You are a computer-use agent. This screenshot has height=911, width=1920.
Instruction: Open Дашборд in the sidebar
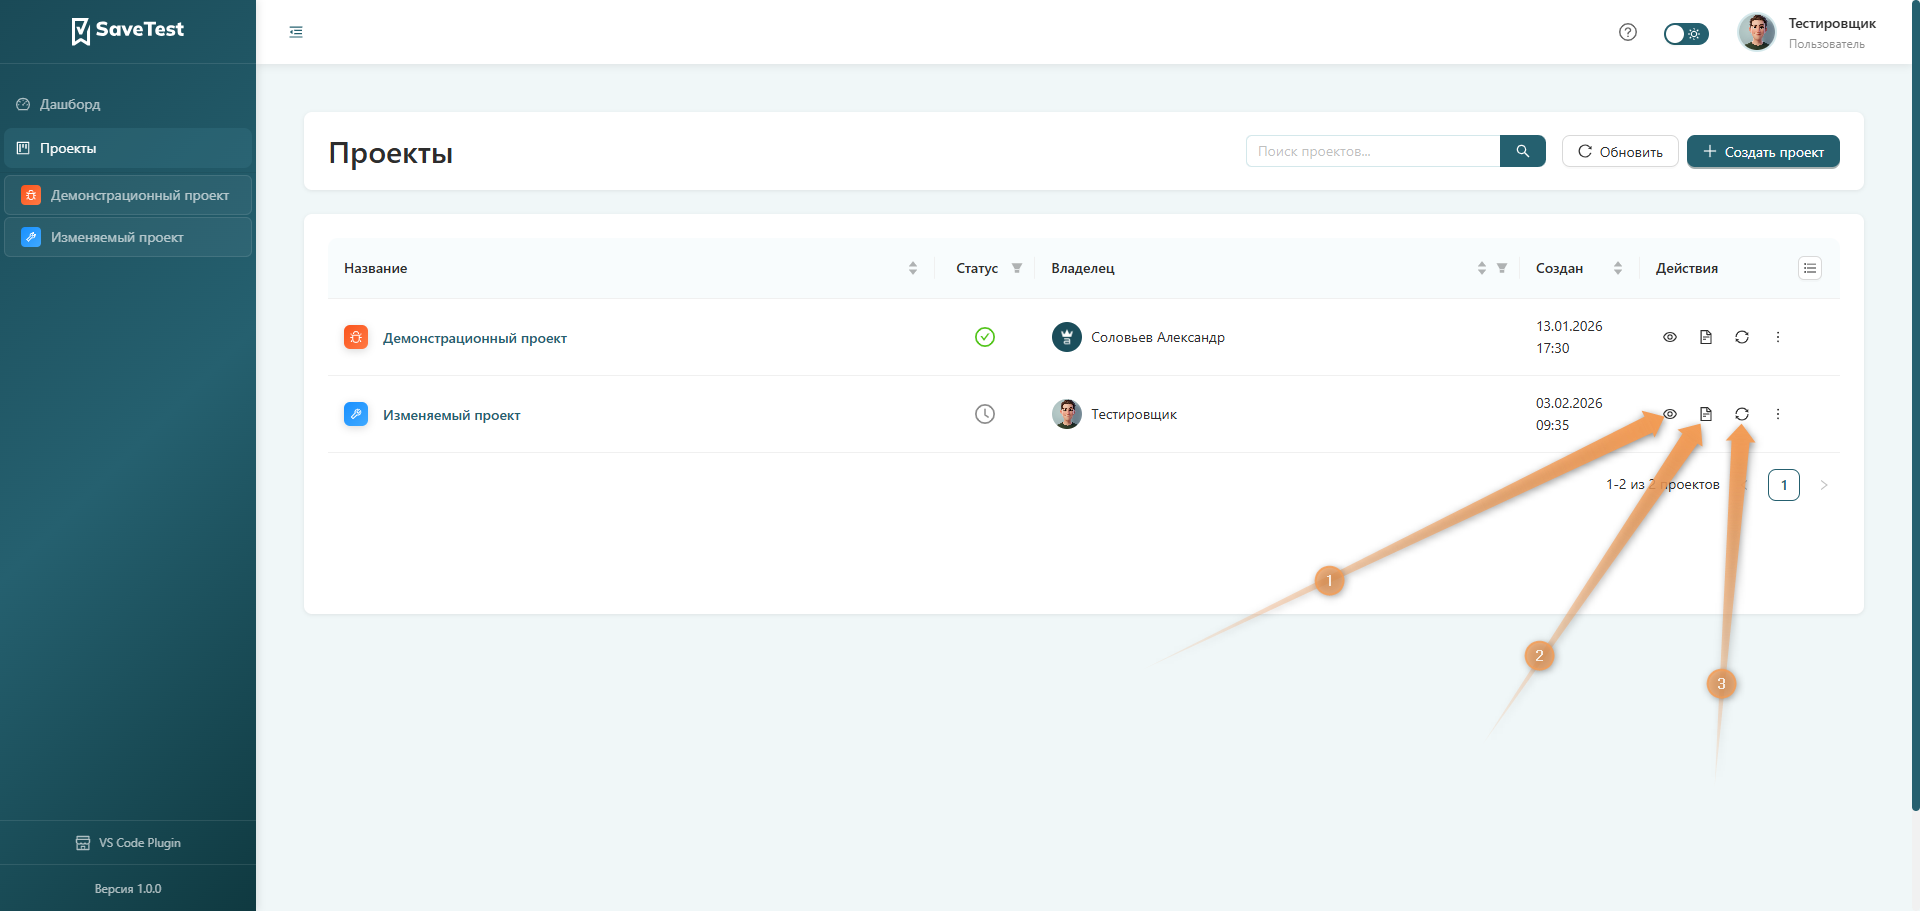pyautogui.click(x=70, y=104)
